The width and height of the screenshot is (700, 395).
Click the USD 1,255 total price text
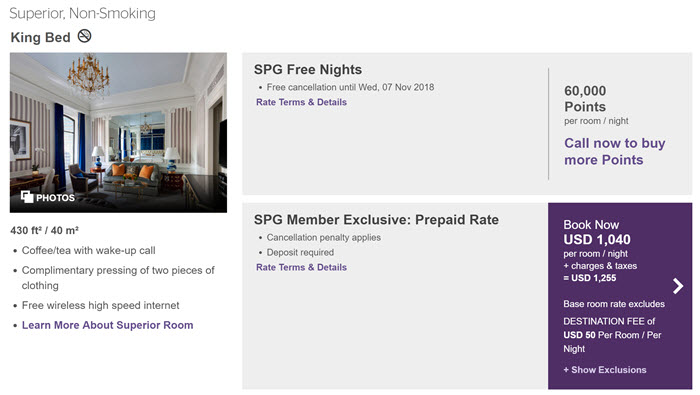(590, 278)
